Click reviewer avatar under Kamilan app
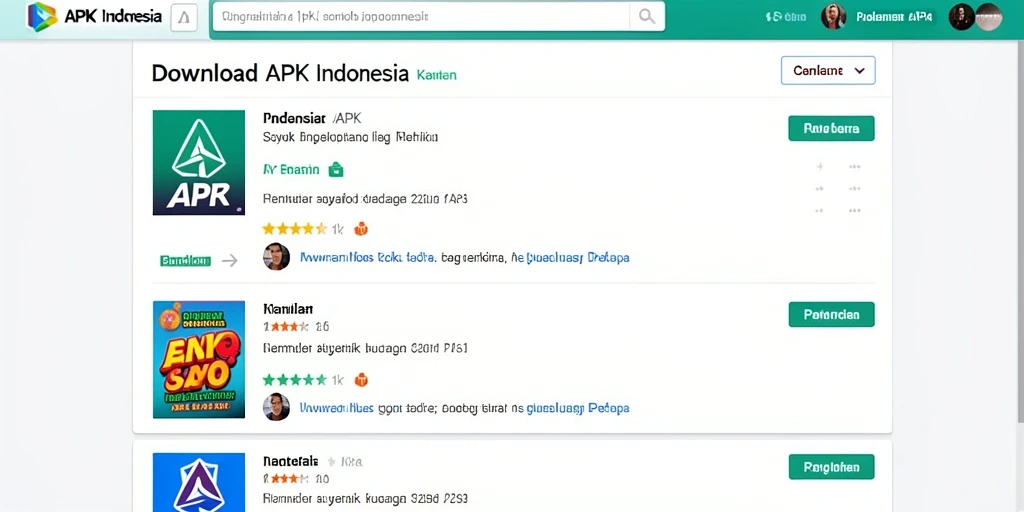1024x512 pixels. click(276, 407)
